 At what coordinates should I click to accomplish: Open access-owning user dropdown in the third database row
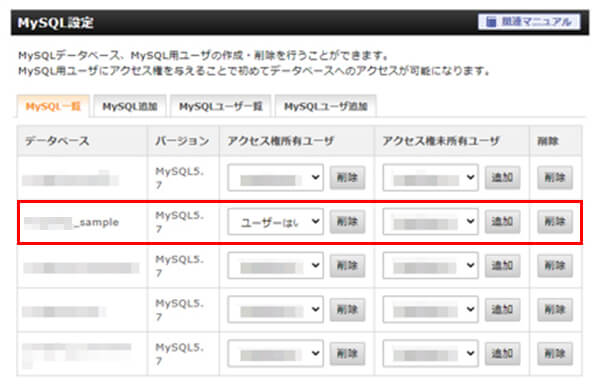tap(276, 266)
